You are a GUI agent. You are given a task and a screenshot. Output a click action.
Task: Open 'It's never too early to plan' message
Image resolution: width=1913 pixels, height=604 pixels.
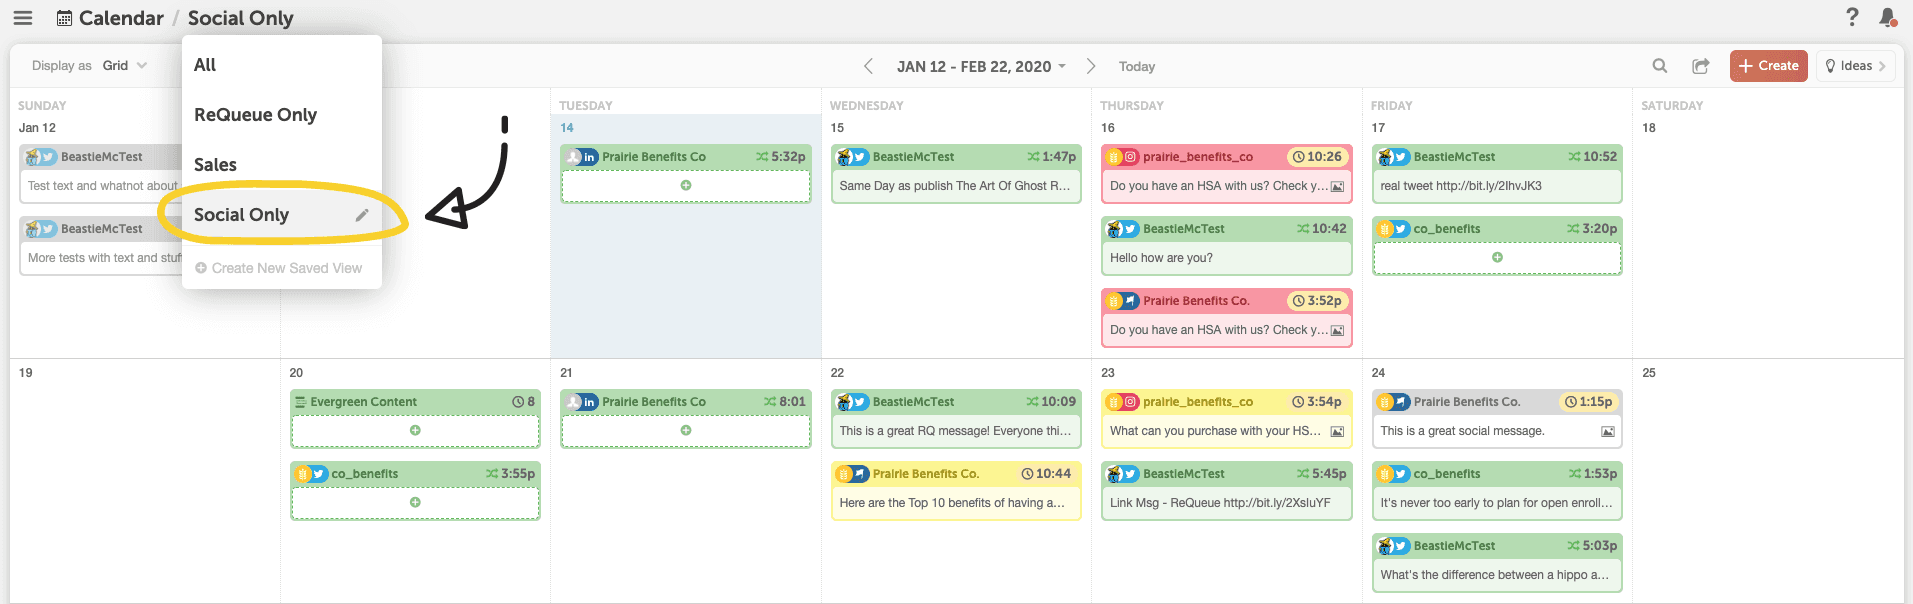pos(1496,503)
